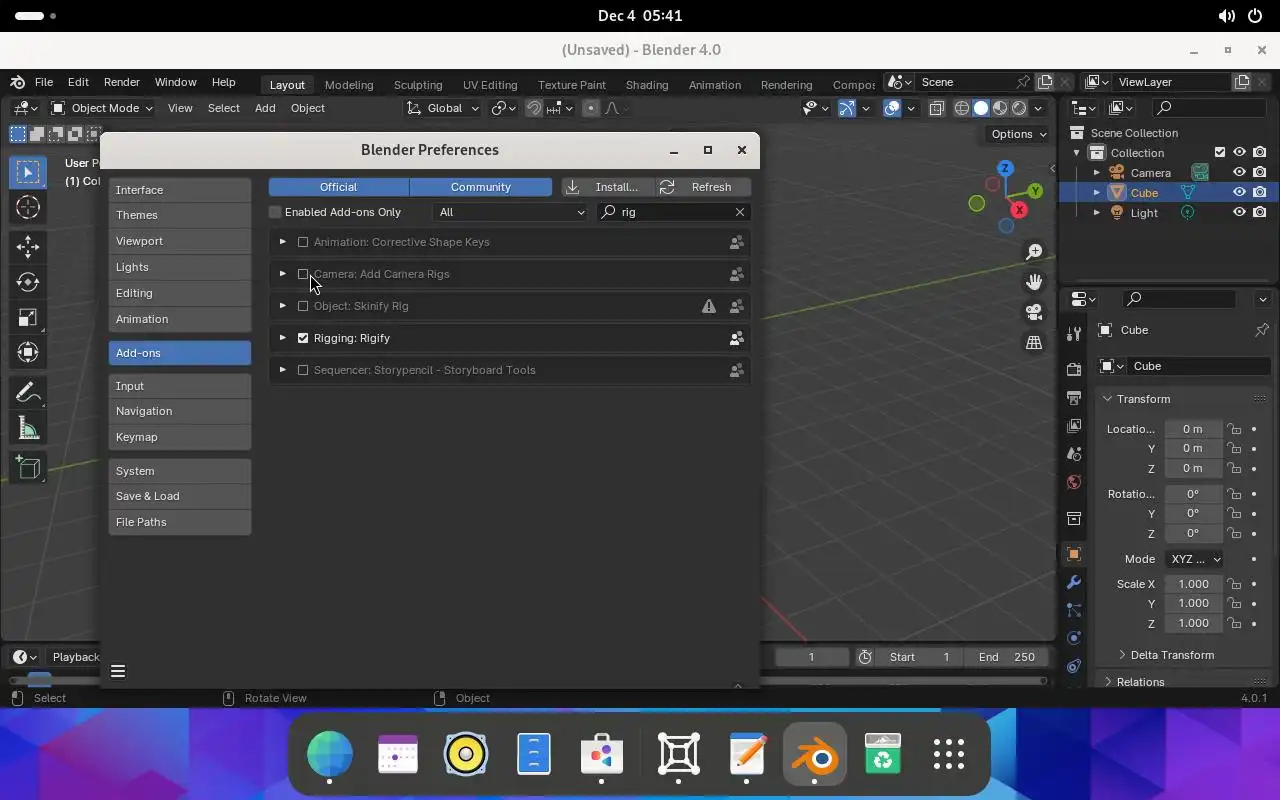Hide Light in viewport via eye icon
This screenshot has height=800, width=1280.
tap(1239, 212)
